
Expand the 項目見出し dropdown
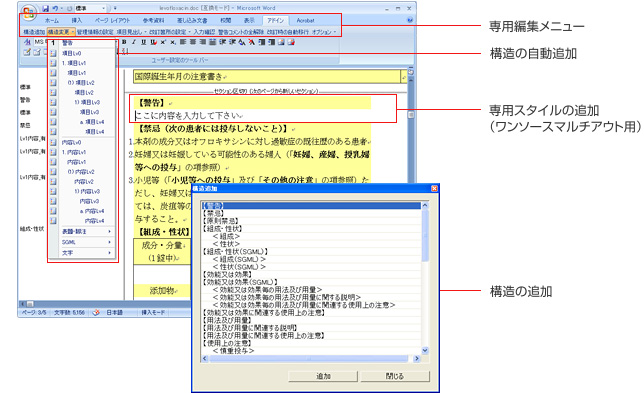tap(131, 32)
